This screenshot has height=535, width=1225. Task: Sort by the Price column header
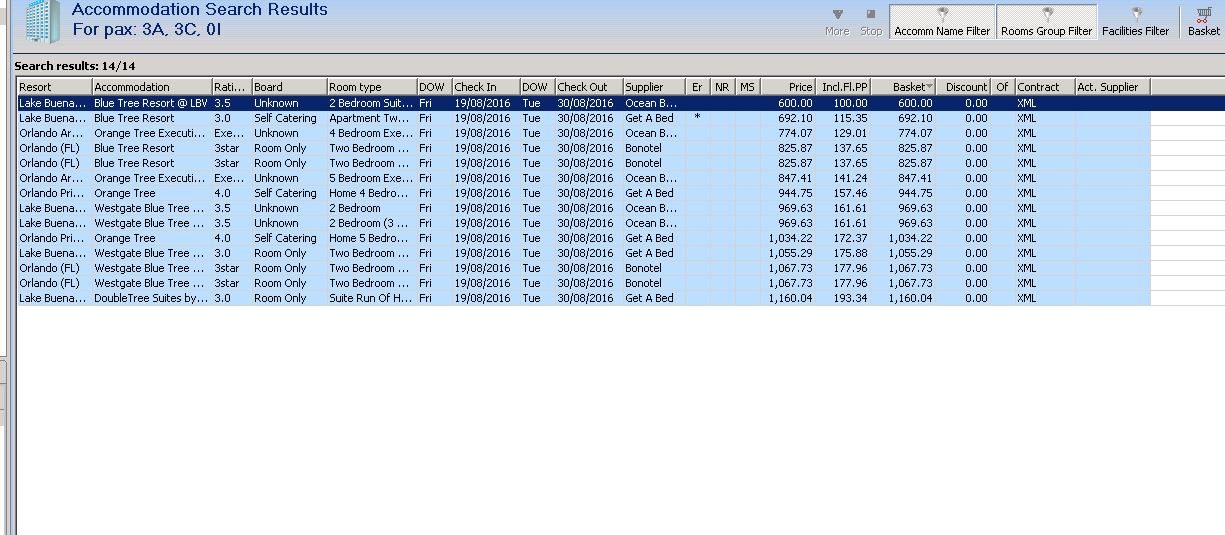point(788,87)
